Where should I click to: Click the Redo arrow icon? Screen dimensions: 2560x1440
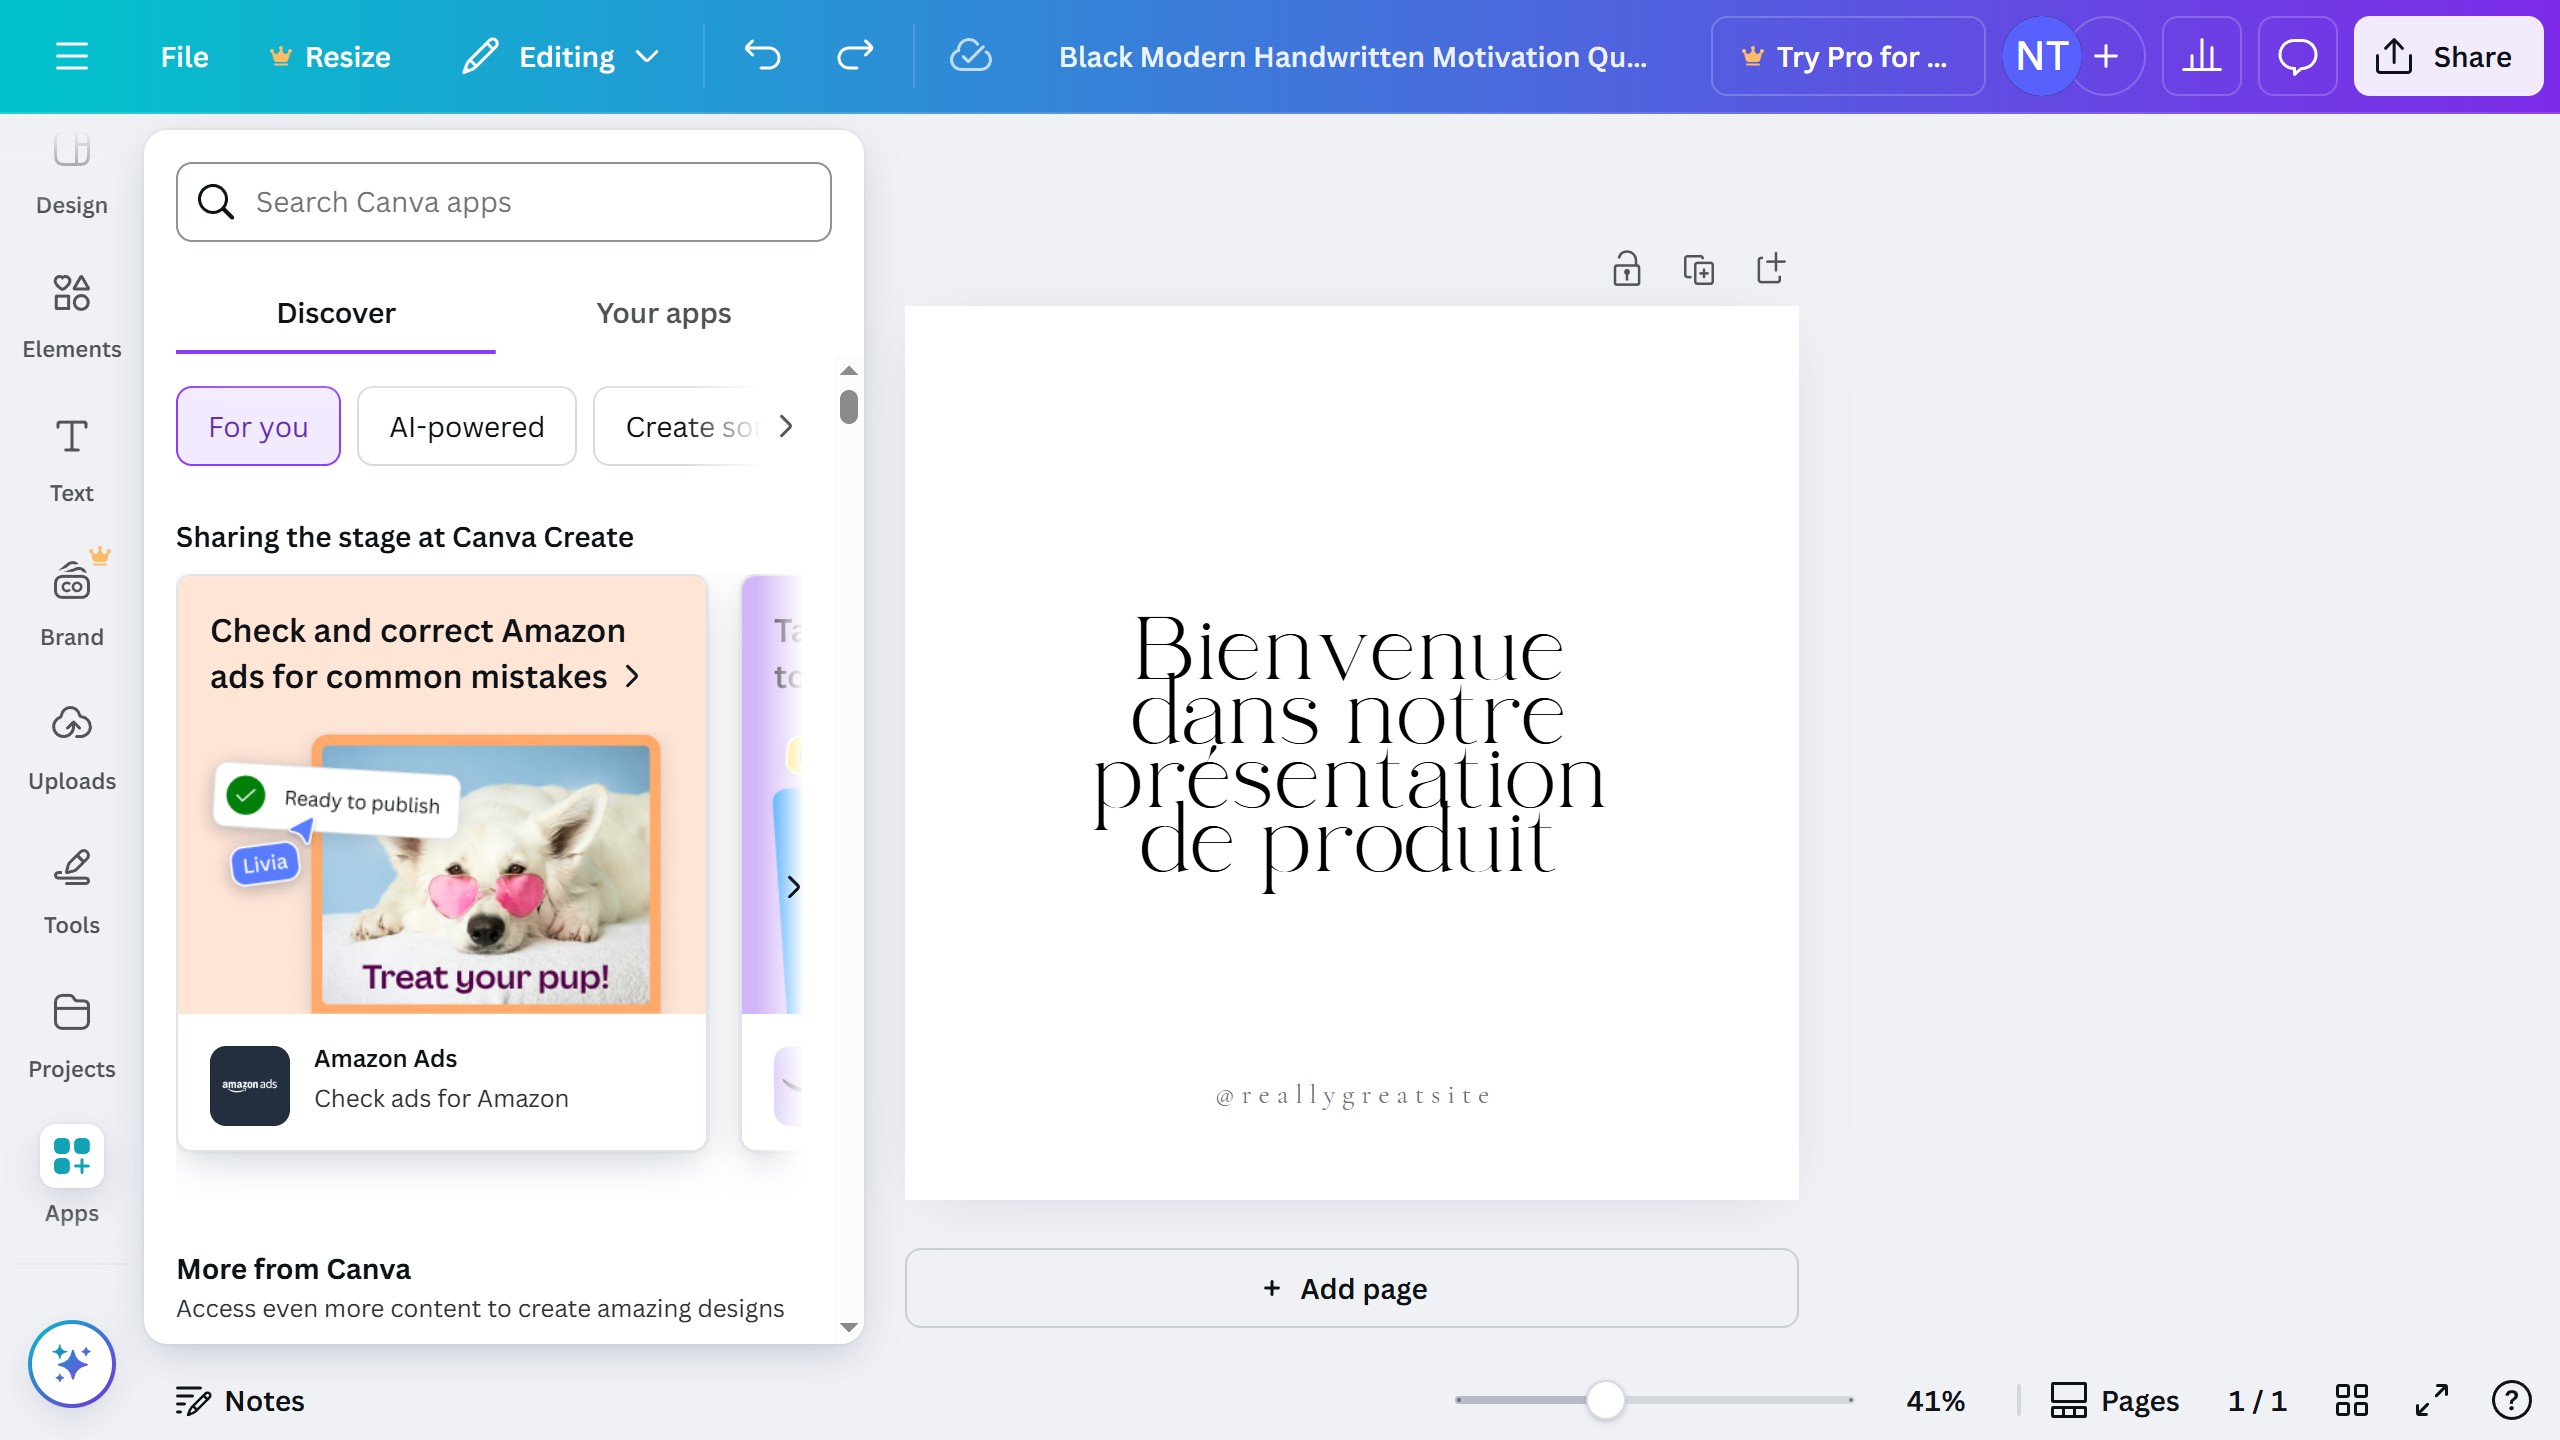(x=855, y=56)
